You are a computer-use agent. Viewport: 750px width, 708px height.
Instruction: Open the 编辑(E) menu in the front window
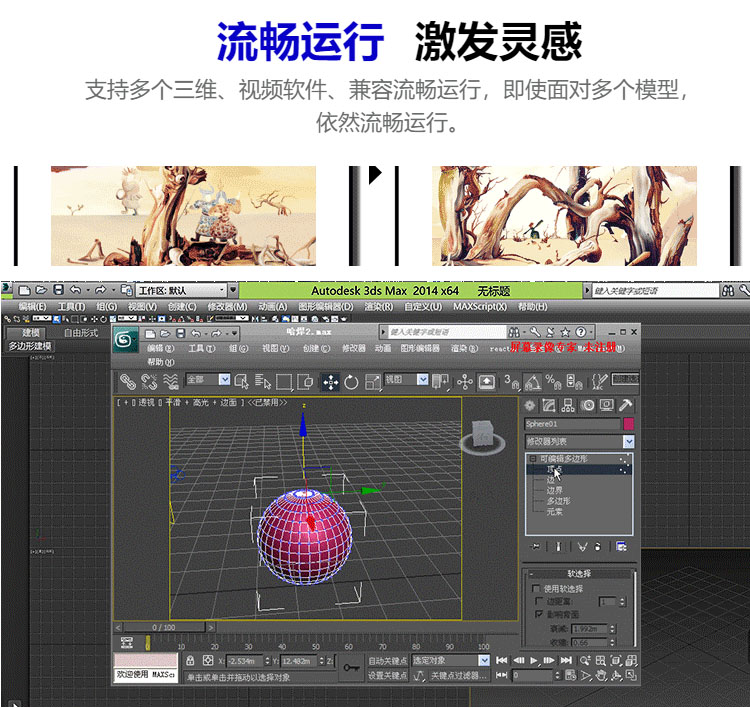pyautogui.click(x=160, y=348)
